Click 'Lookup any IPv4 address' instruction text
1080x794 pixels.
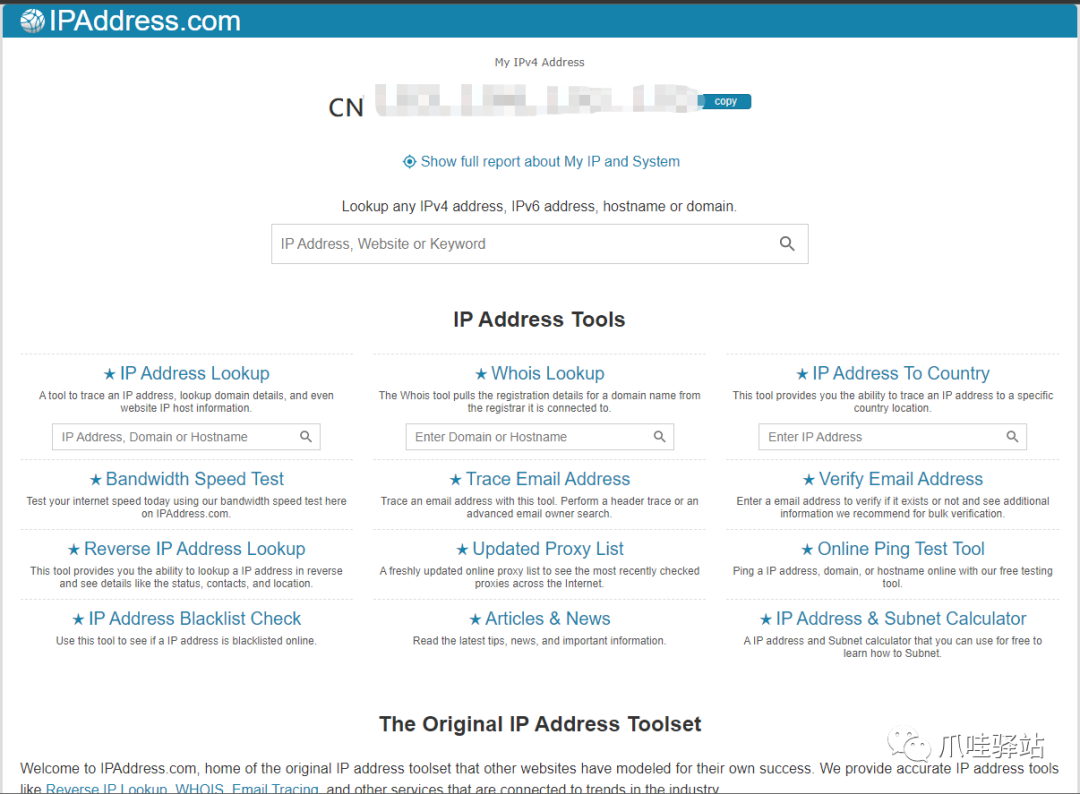tap(539, 207)
